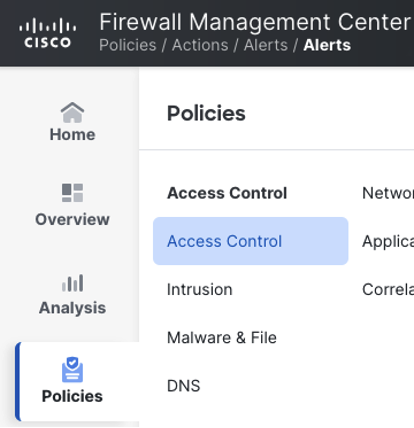The height and width of the screenshot is (428, 414).
Task: Select the Overview dashboard tiles icon
Action: (x=72, y=193)
